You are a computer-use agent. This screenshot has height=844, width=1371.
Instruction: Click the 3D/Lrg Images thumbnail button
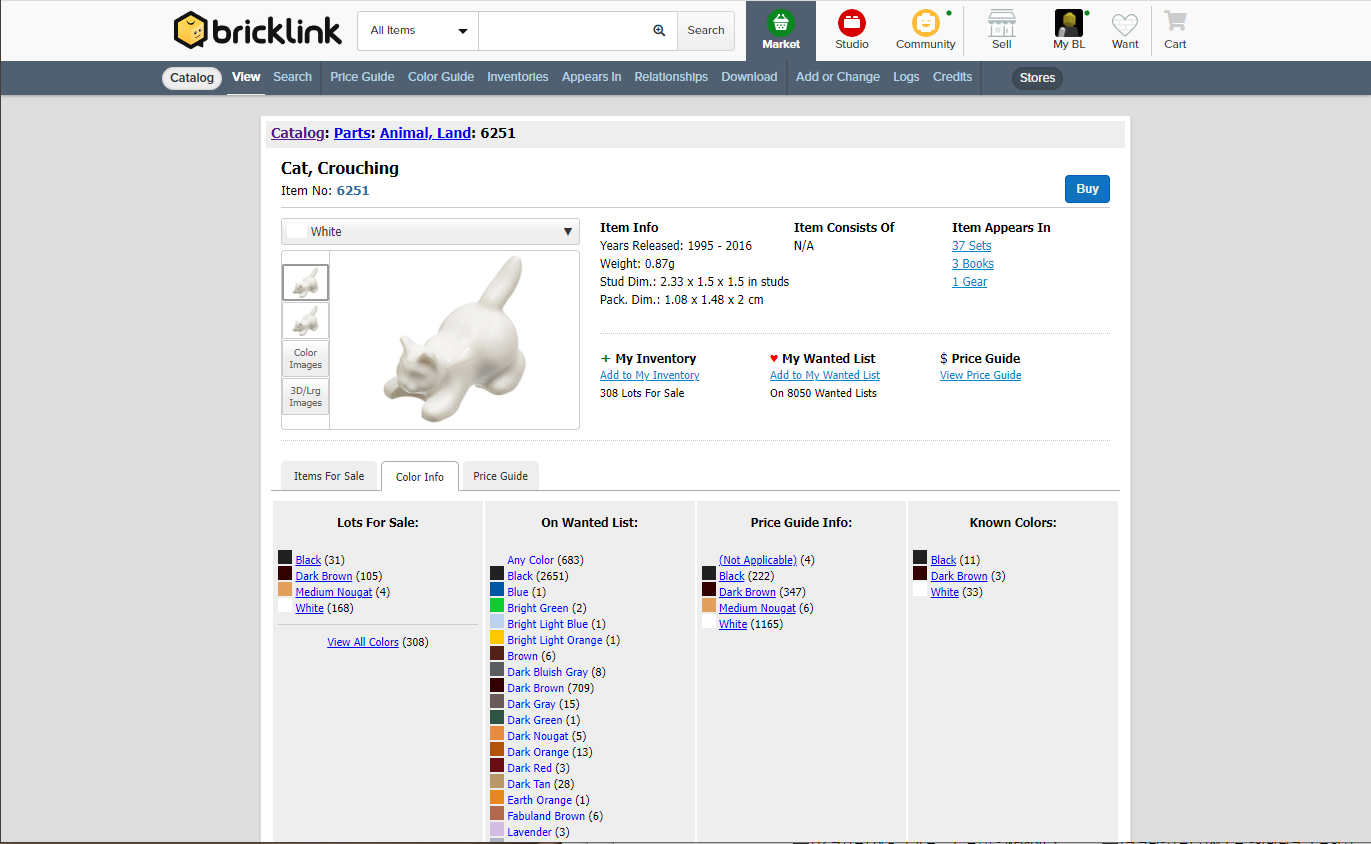tap(305, 397)
